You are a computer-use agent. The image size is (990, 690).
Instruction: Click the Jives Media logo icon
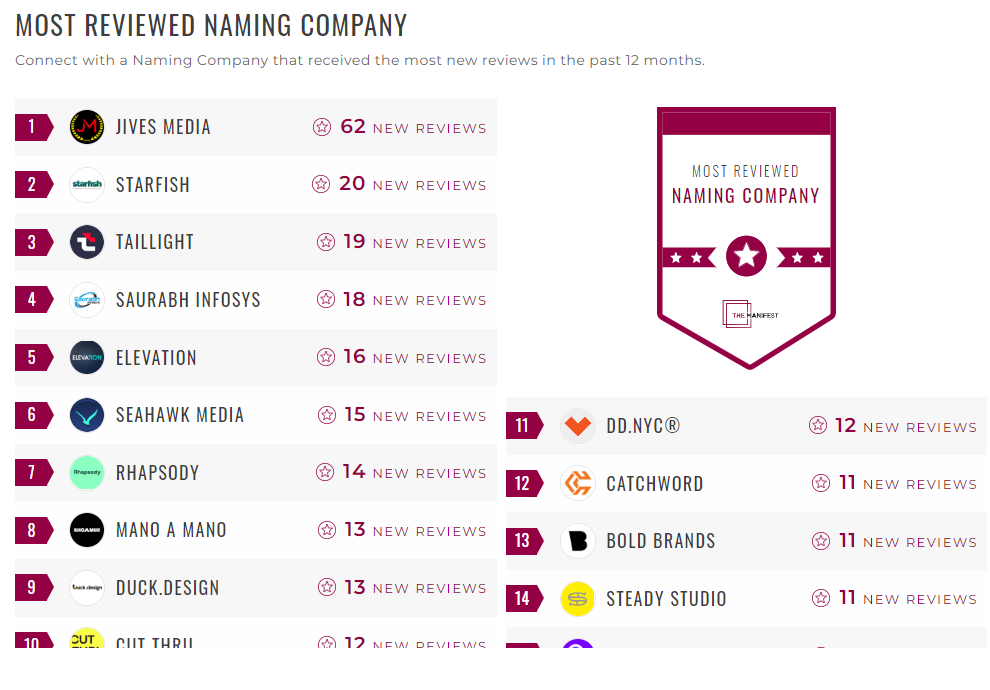(x=87, y=127)
